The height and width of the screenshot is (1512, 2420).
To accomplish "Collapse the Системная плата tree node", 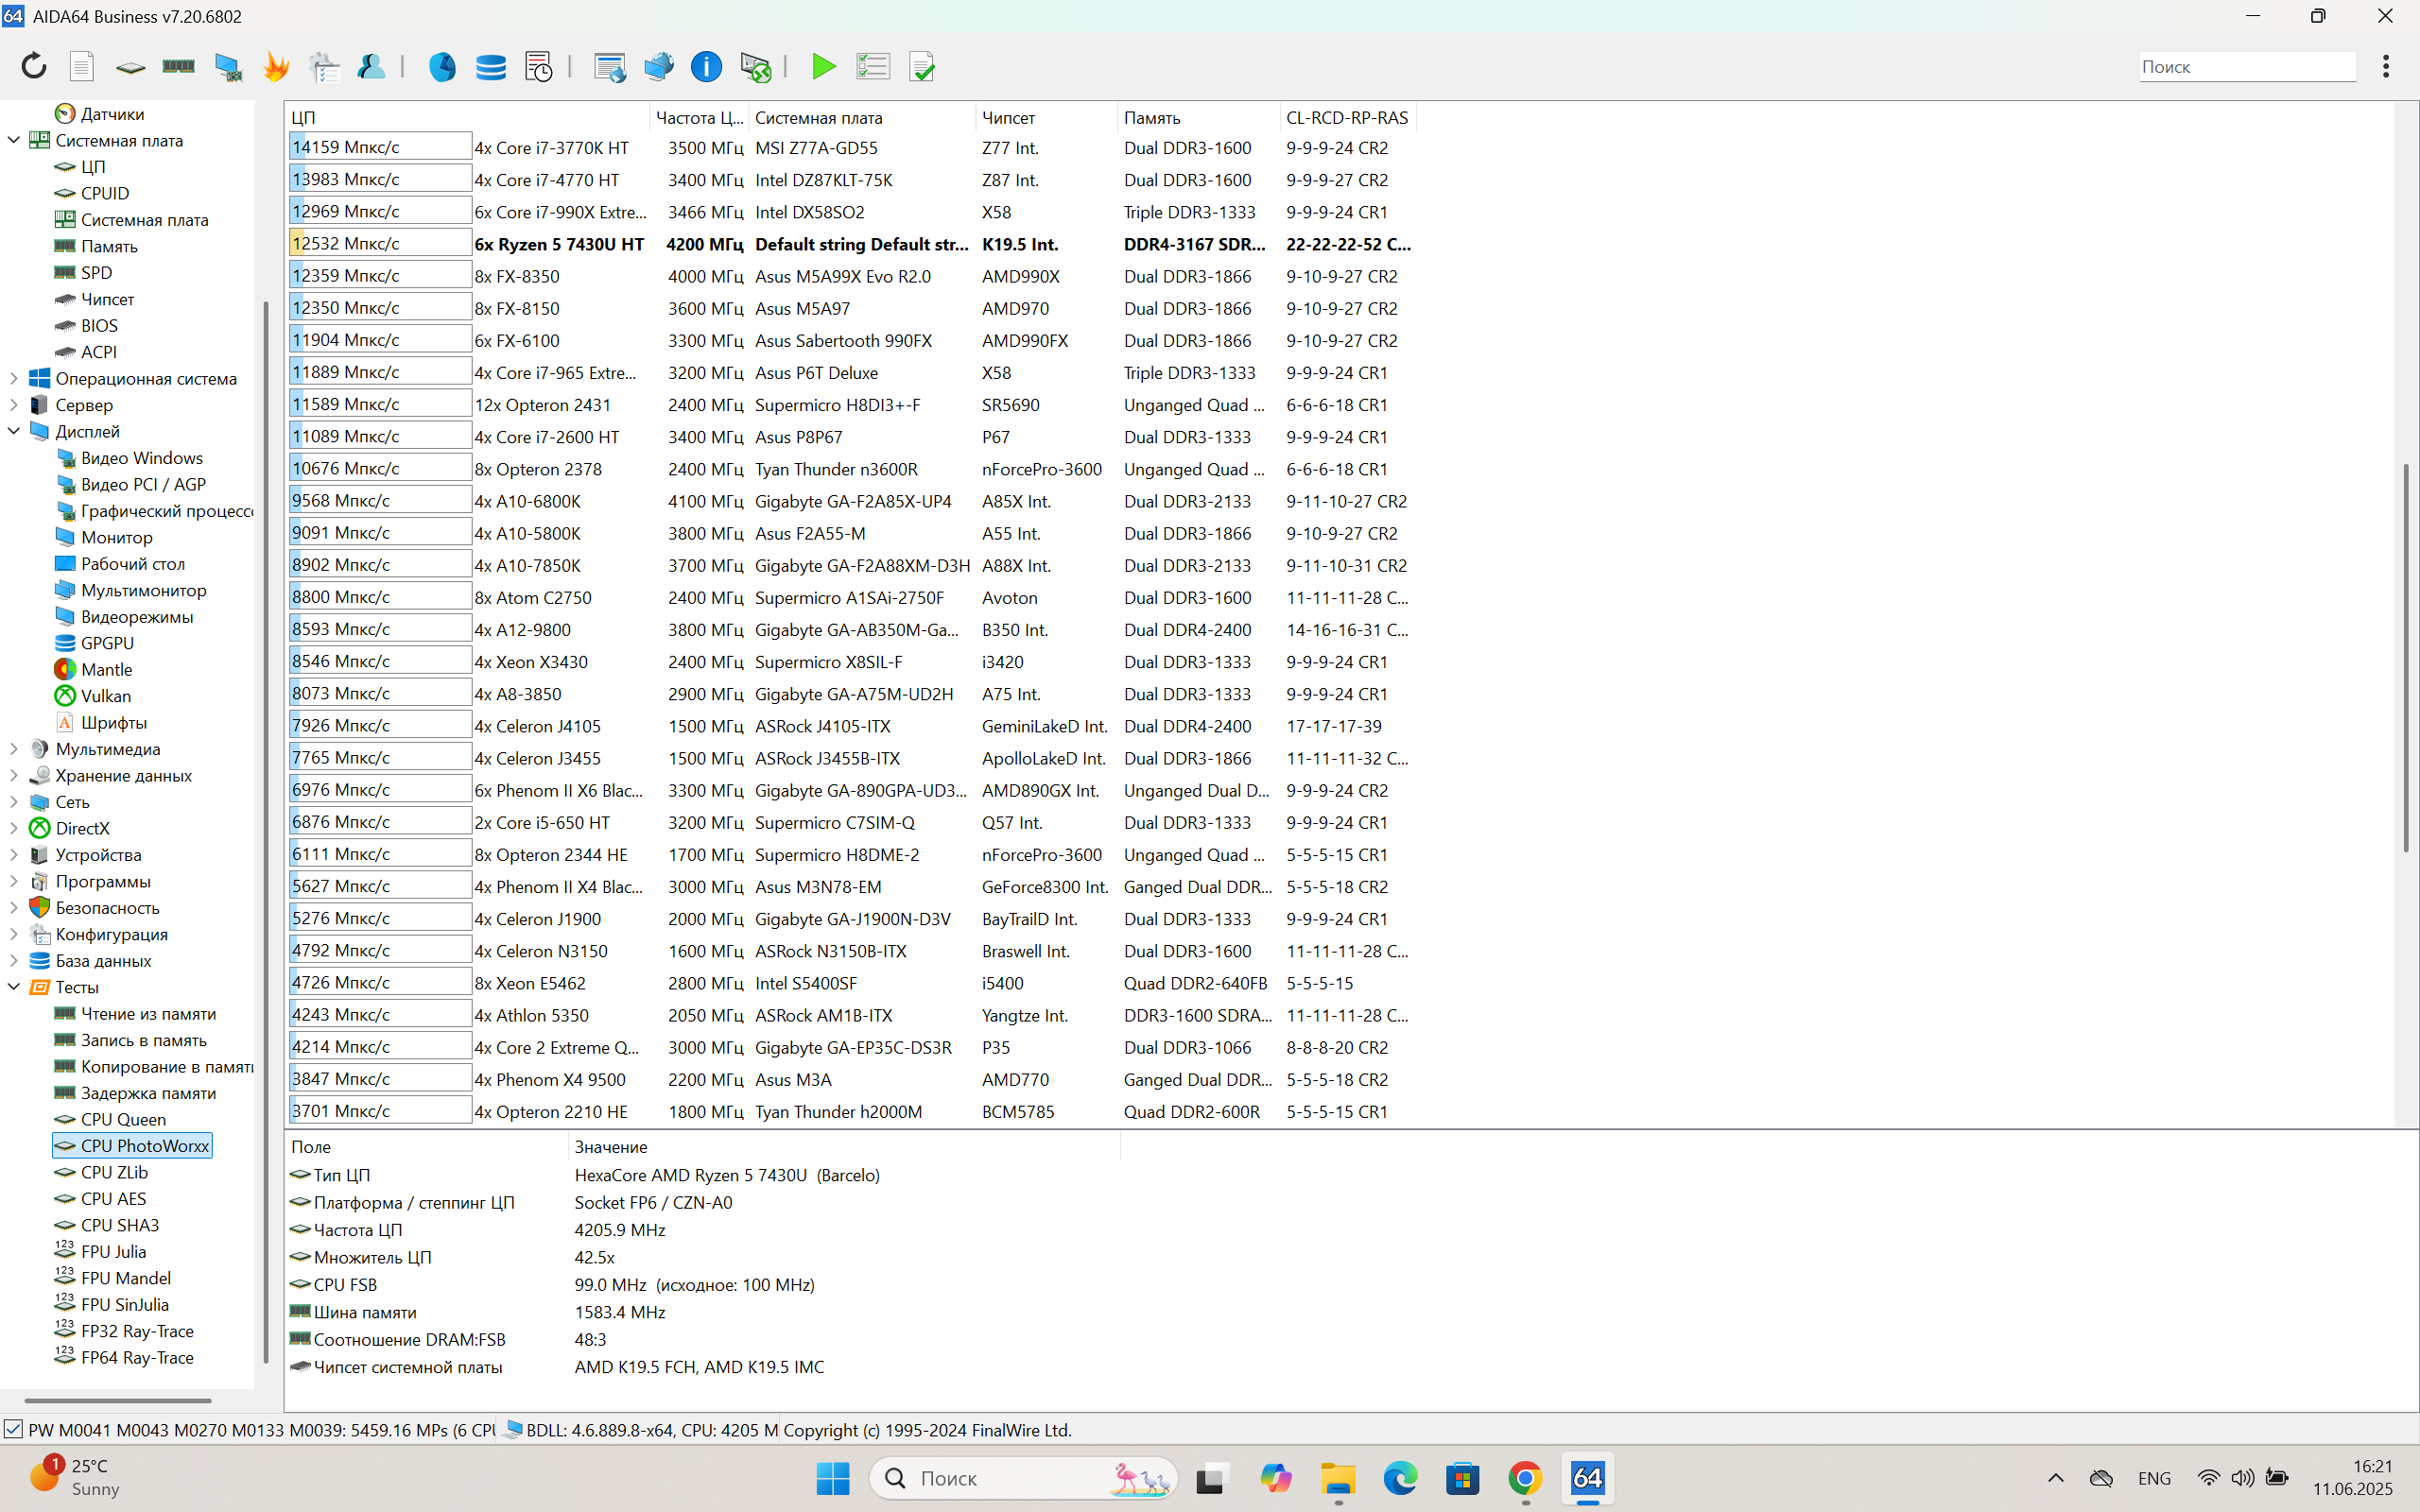I will coord(14,140).
